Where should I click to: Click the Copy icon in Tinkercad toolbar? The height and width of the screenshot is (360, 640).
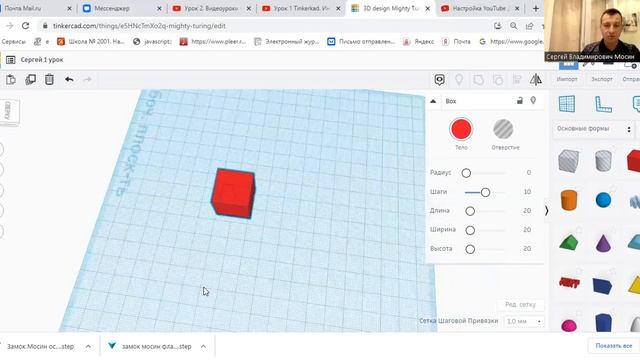tap(11, 80)
